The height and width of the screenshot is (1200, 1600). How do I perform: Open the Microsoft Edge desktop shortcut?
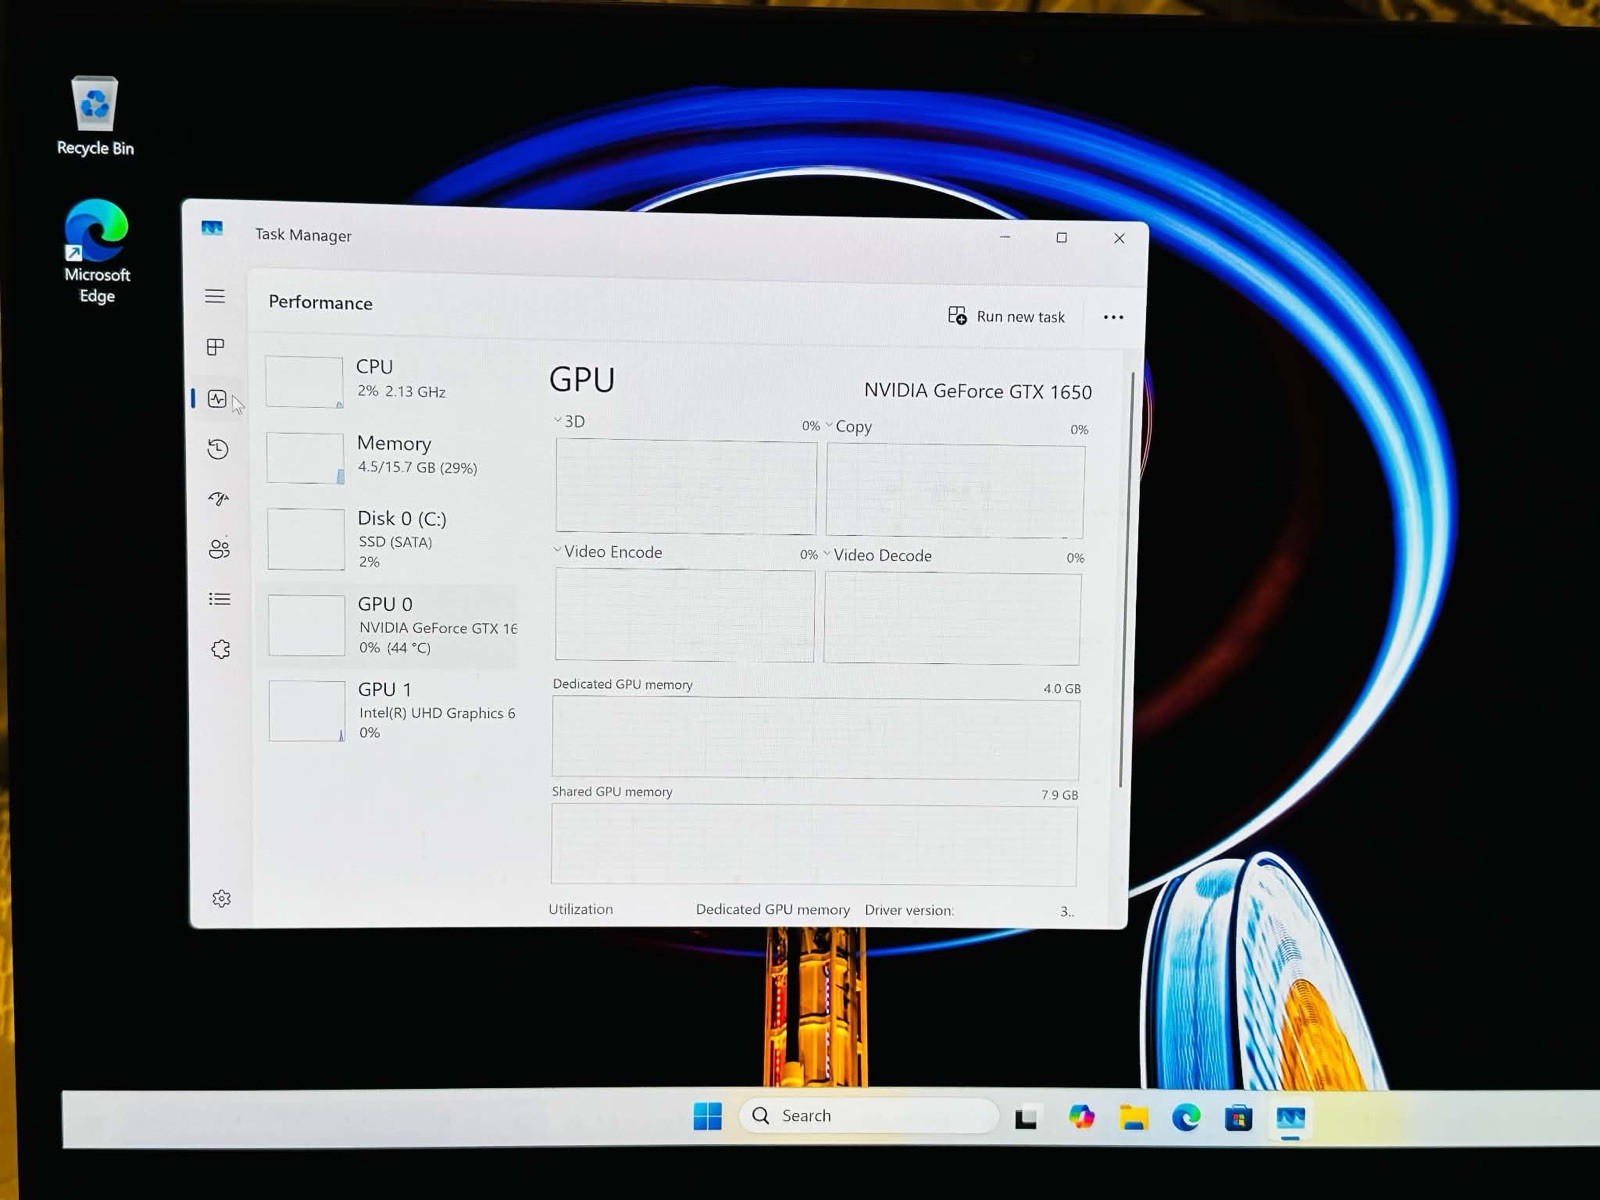(97, 252)
